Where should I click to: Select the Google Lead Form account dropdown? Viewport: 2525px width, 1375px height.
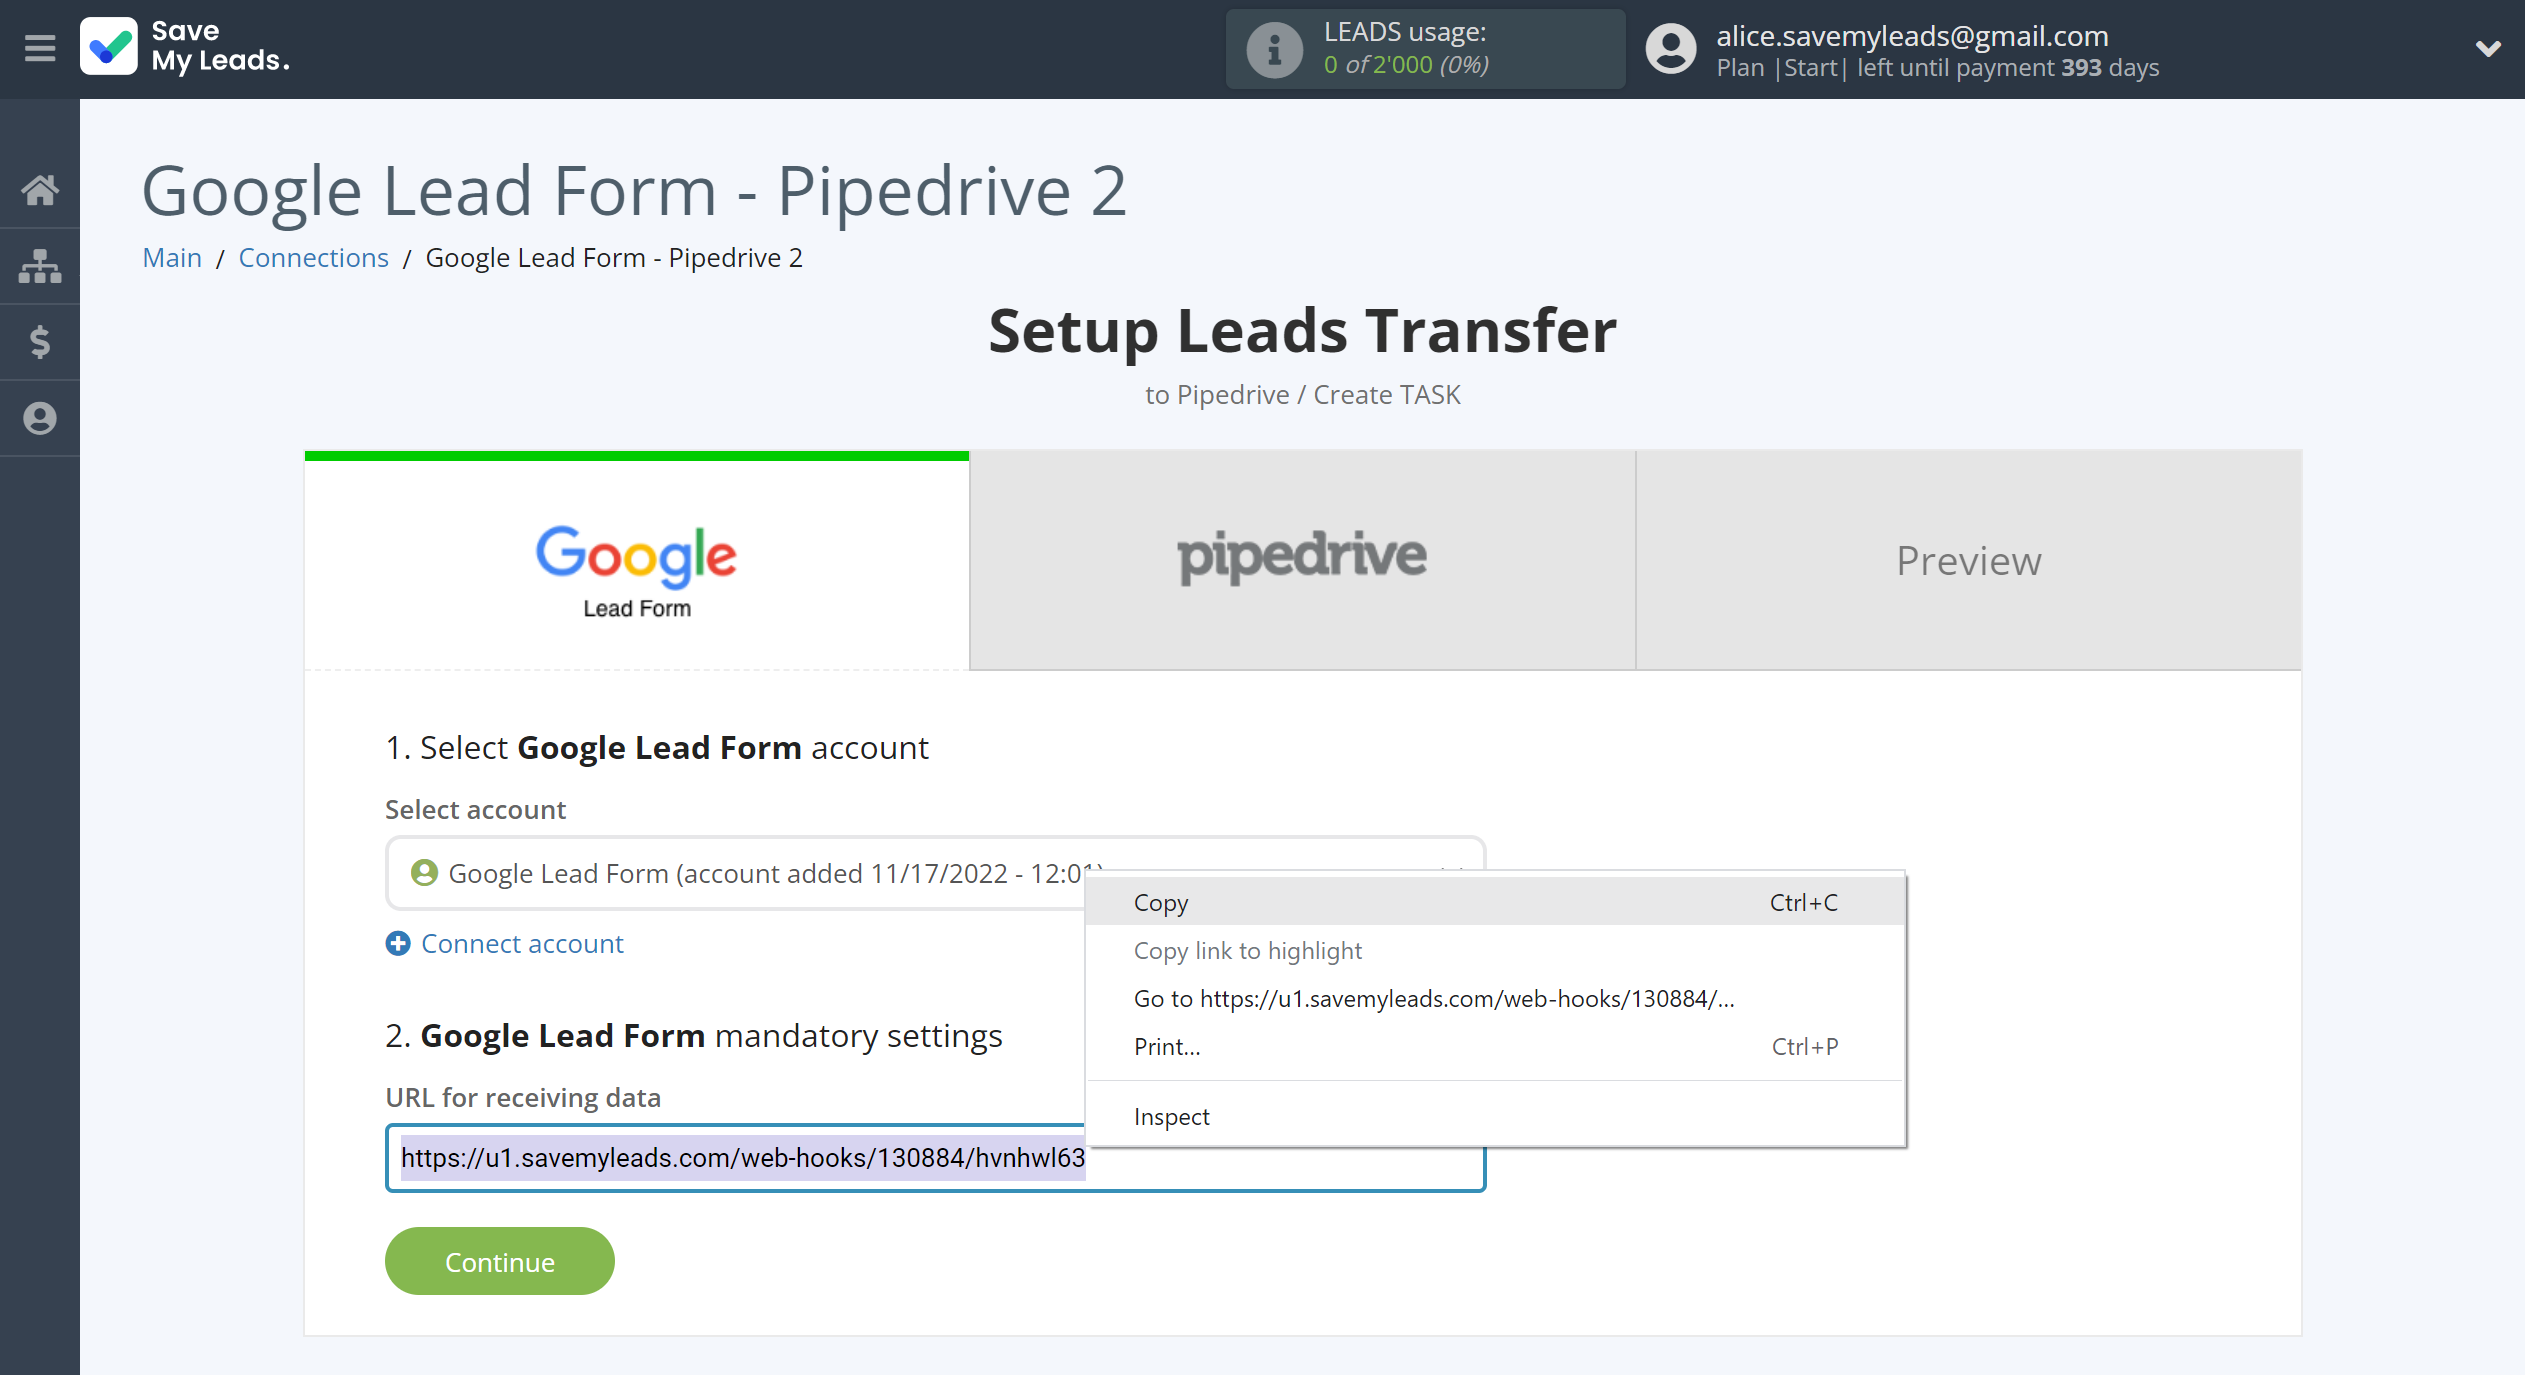coord(931,872)
